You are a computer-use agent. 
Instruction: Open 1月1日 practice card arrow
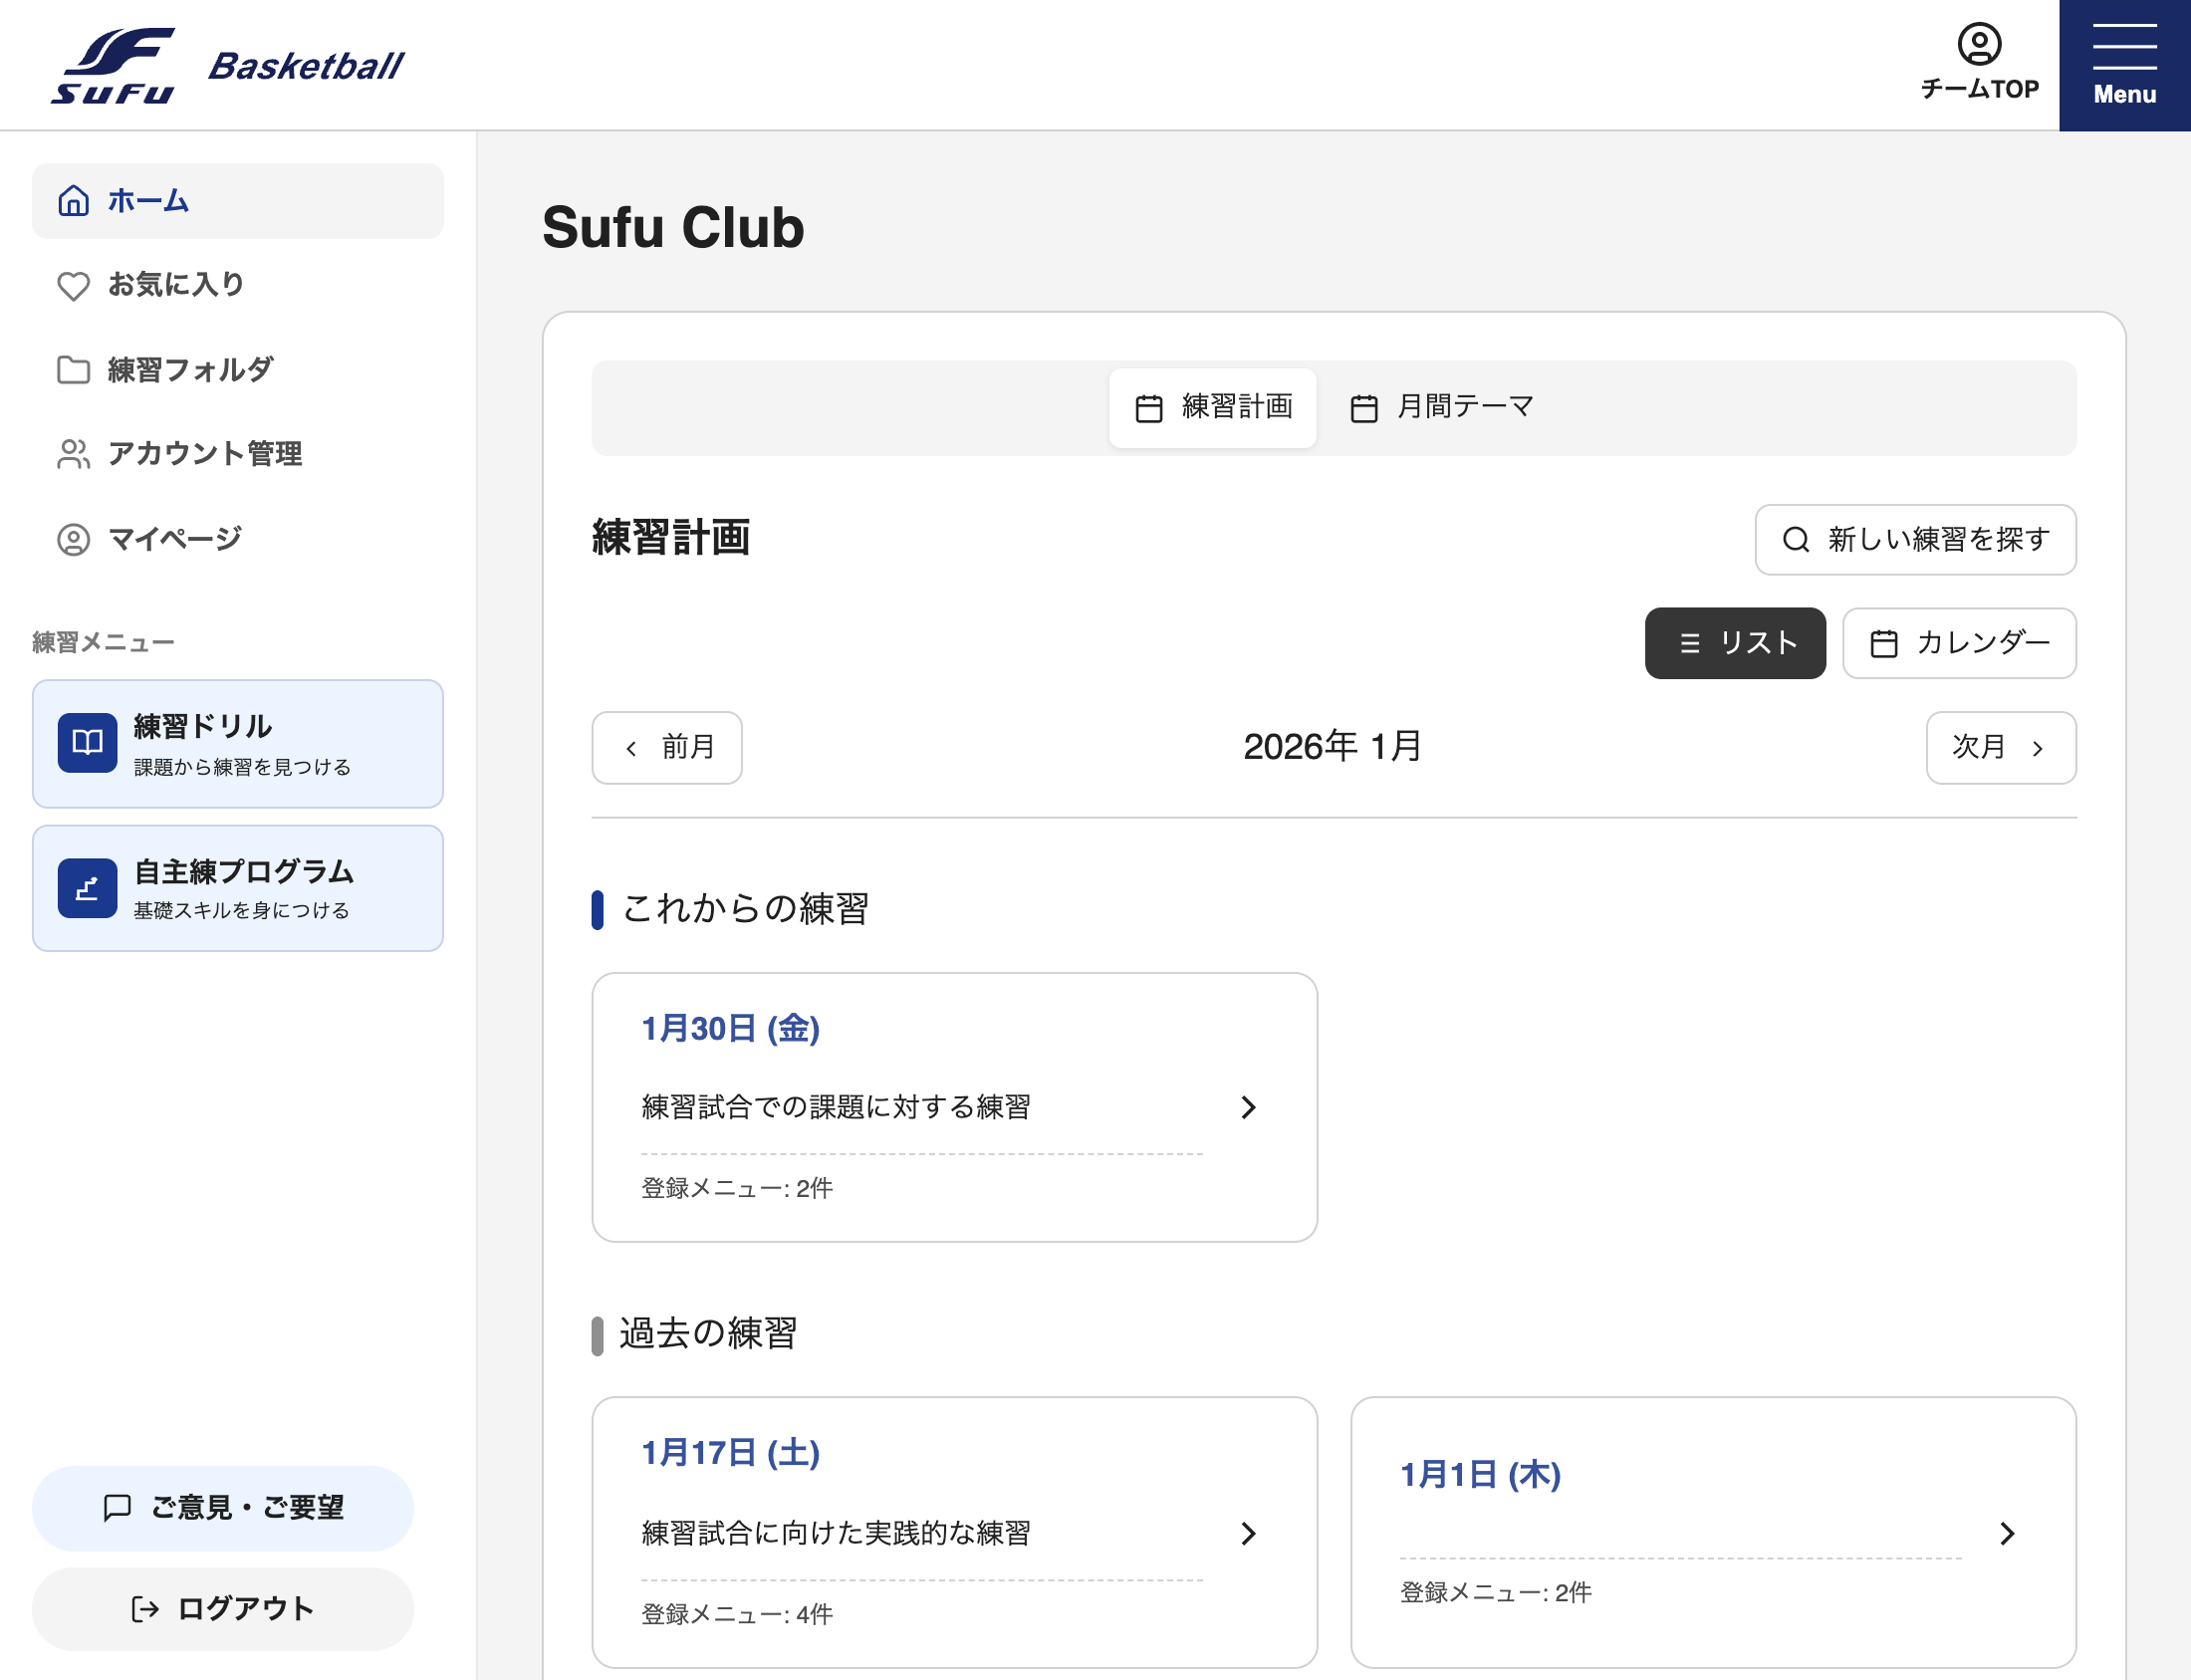2006,1533
